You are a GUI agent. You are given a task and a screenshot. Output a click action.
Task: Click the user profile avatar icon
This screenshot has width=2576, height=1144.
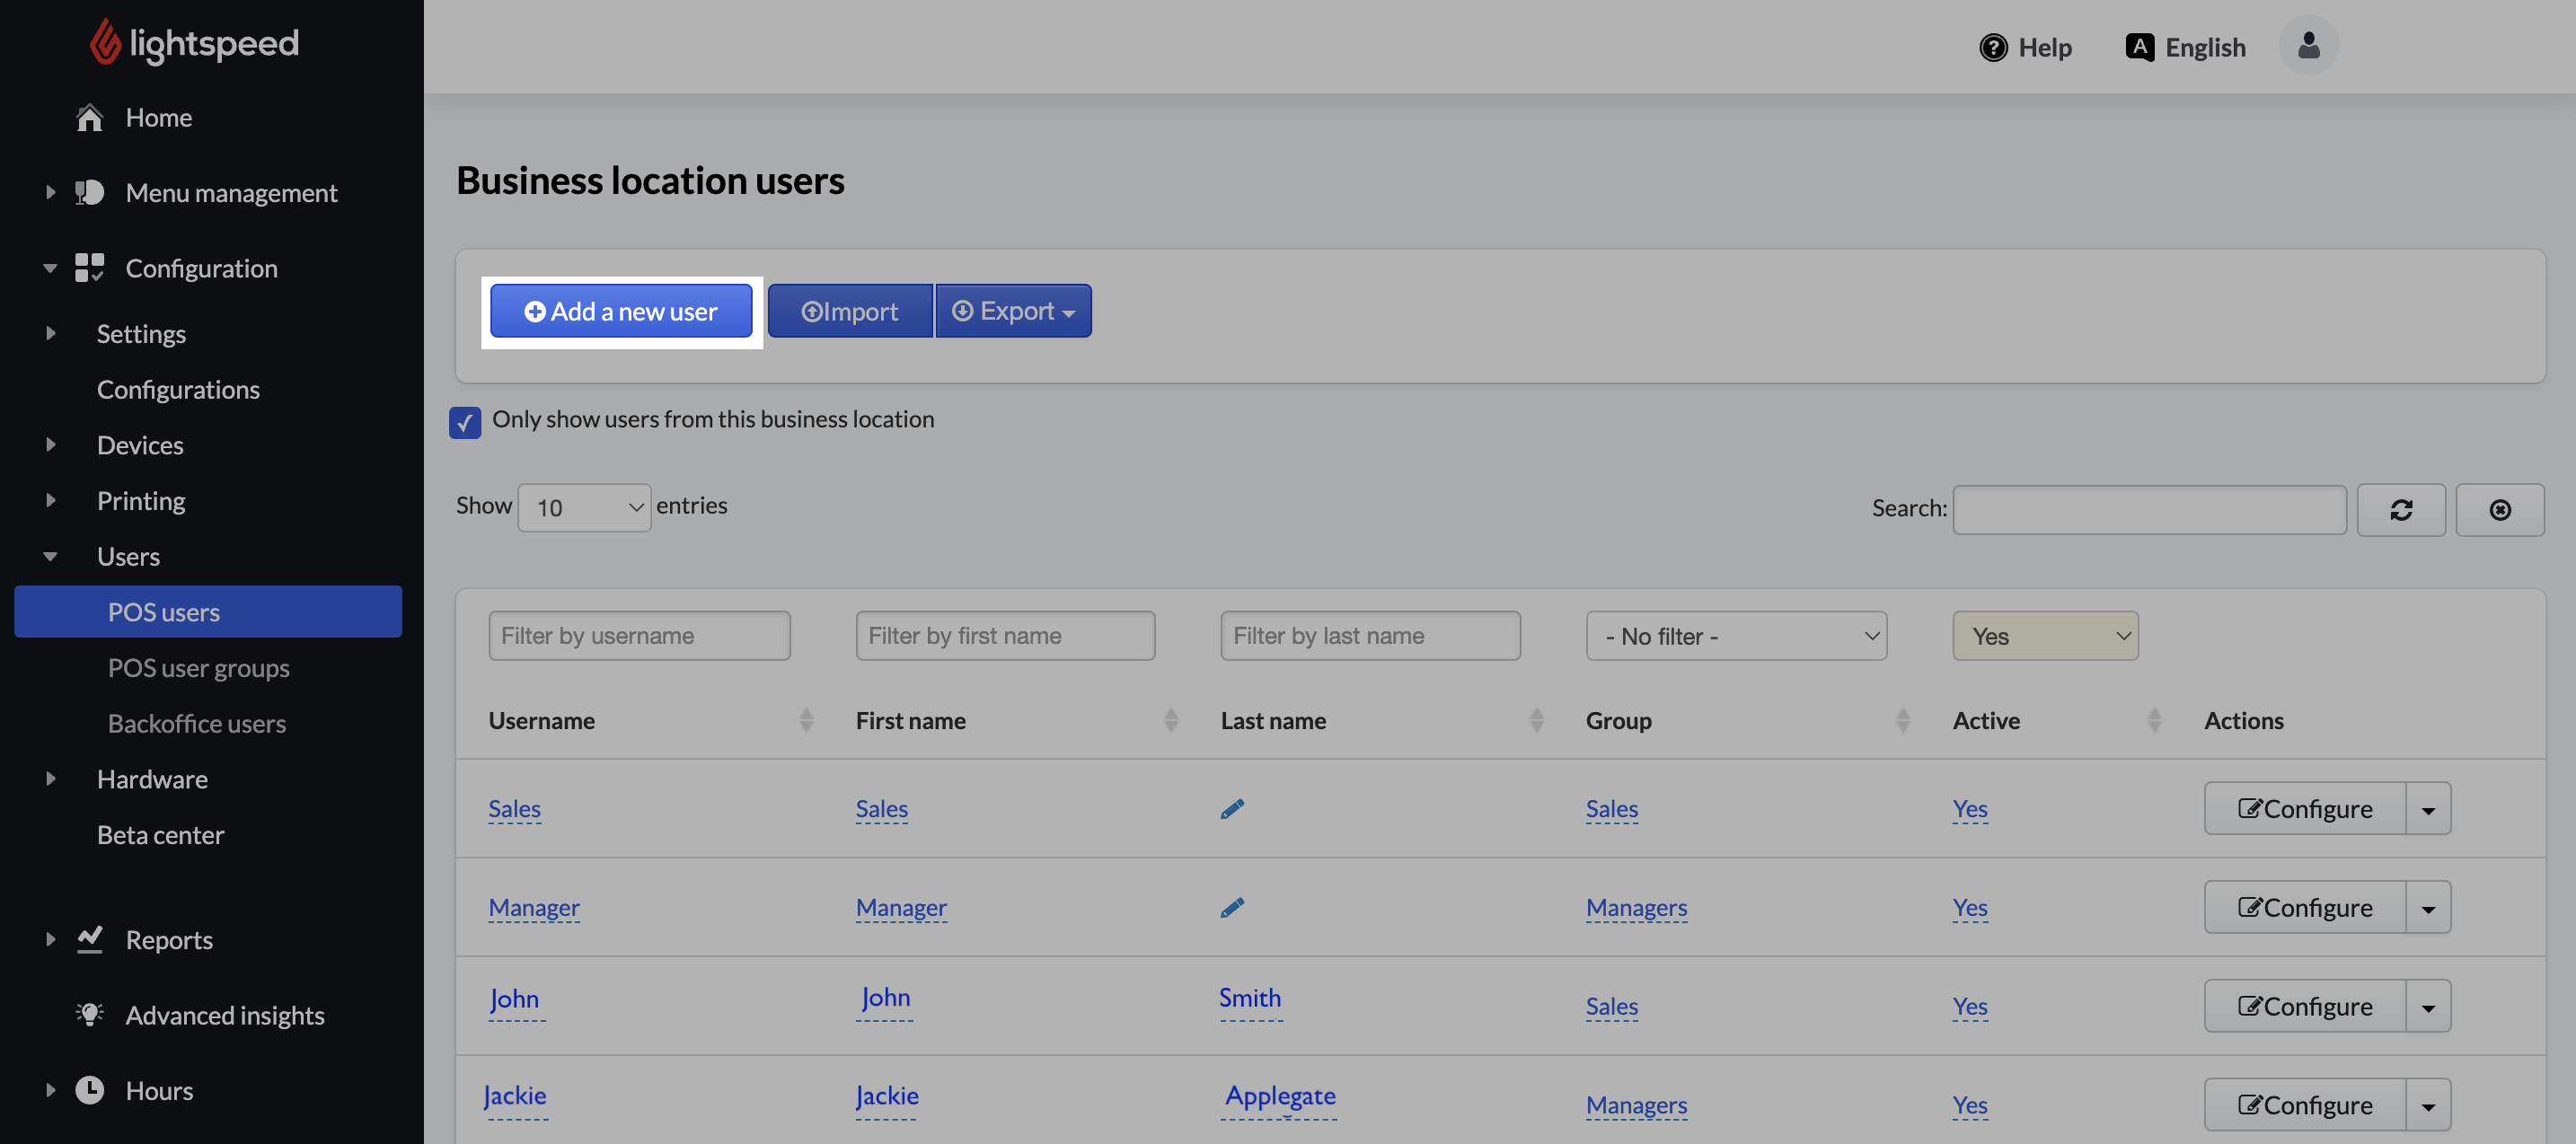(2307, 46)
